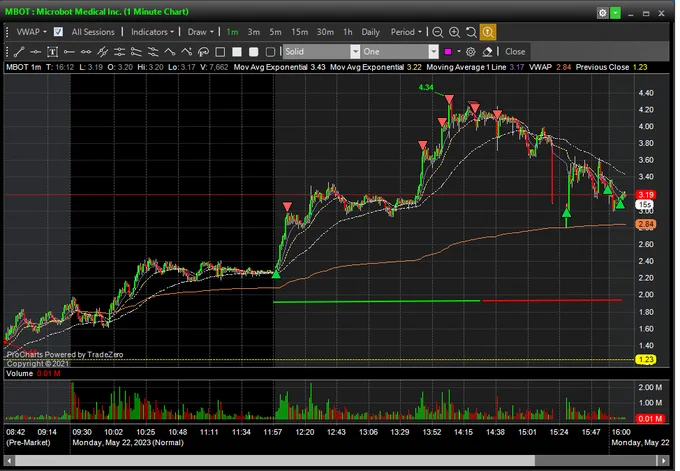
Task: Click the magenta line color swatch
Action: [448, 52]
